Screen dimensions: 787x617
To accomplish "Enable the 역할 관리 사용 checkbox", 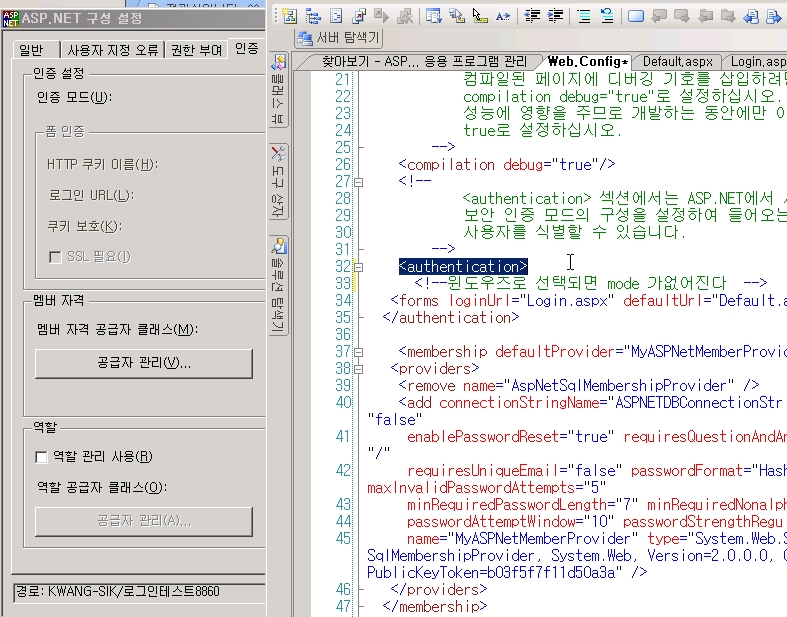I will click(41, 457).
